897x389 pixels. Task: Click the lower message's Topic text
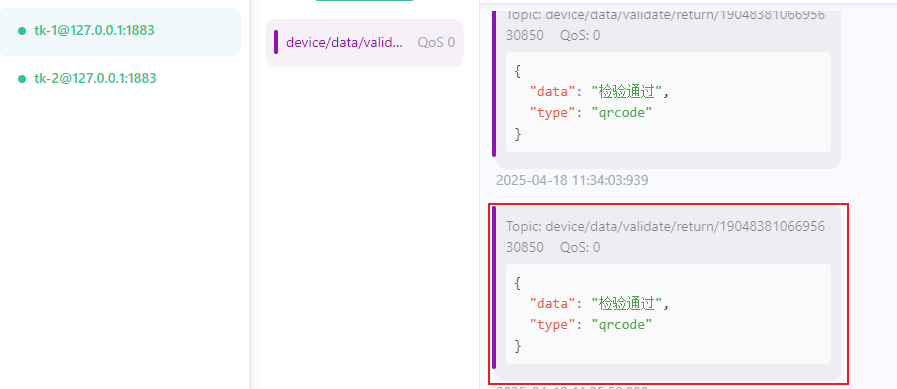tap(665, 237)
